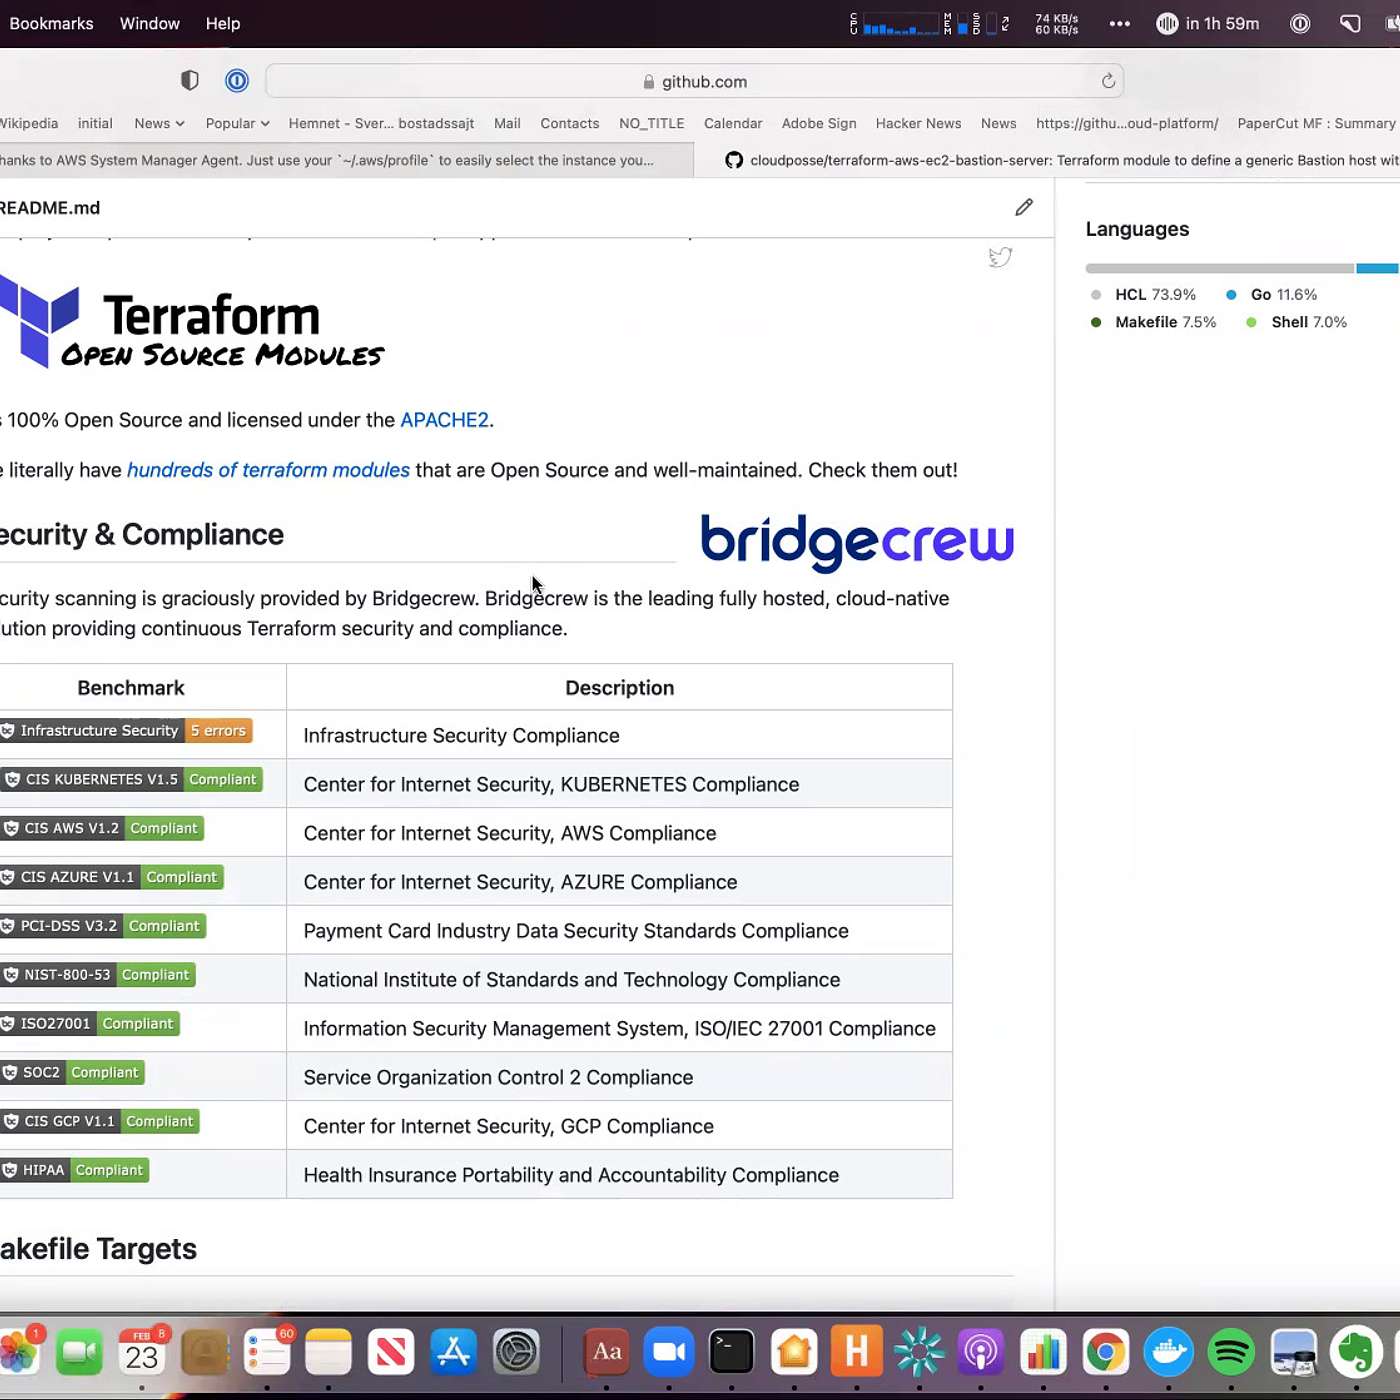The width and height of the screenshot is (1400, 1400).
Task: Click the pencil edit README icon
Action: (x=1023, y=207)
